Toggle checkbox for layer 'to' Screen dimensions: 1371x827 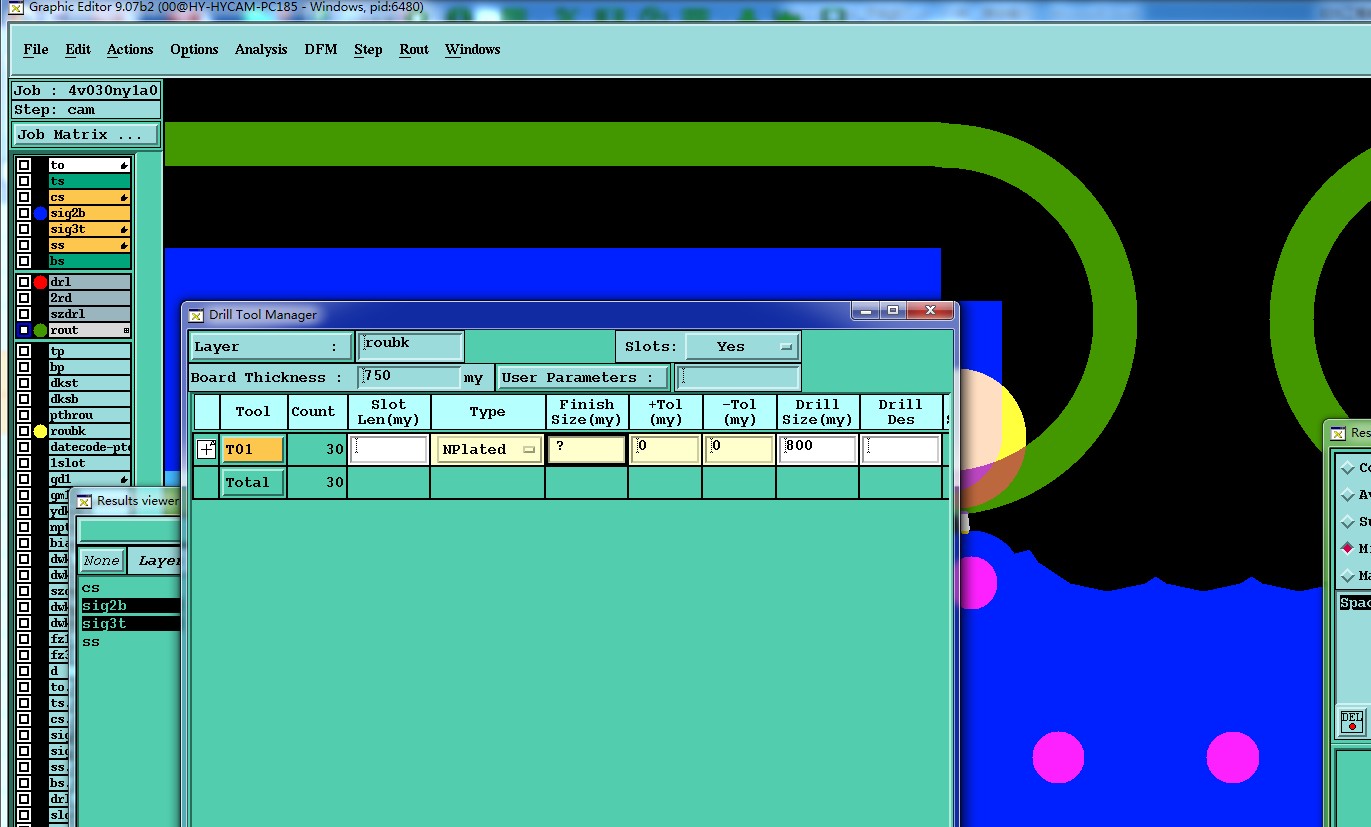coord(24,165)
